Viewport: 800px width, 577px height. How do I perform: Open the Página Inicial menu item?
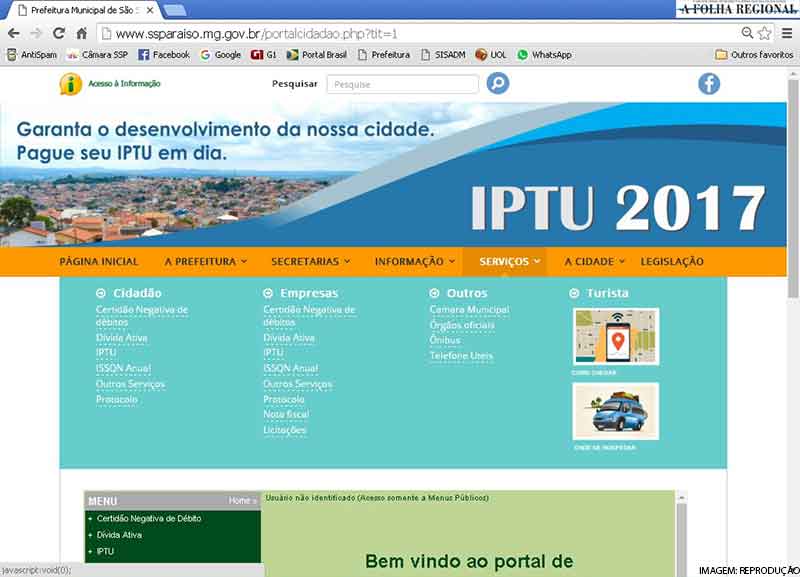(x=99, y=262)
